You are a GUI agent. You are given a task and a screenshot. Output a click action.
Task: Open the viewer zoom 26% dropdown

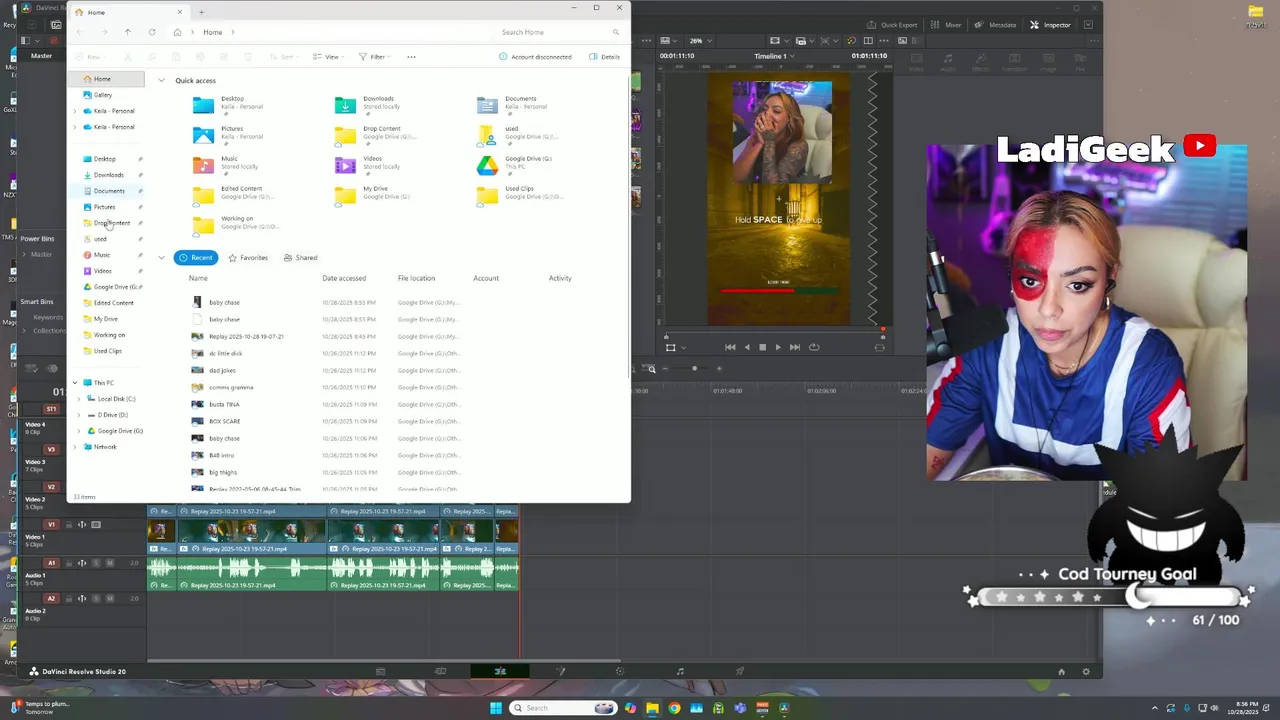click(699, 41)
